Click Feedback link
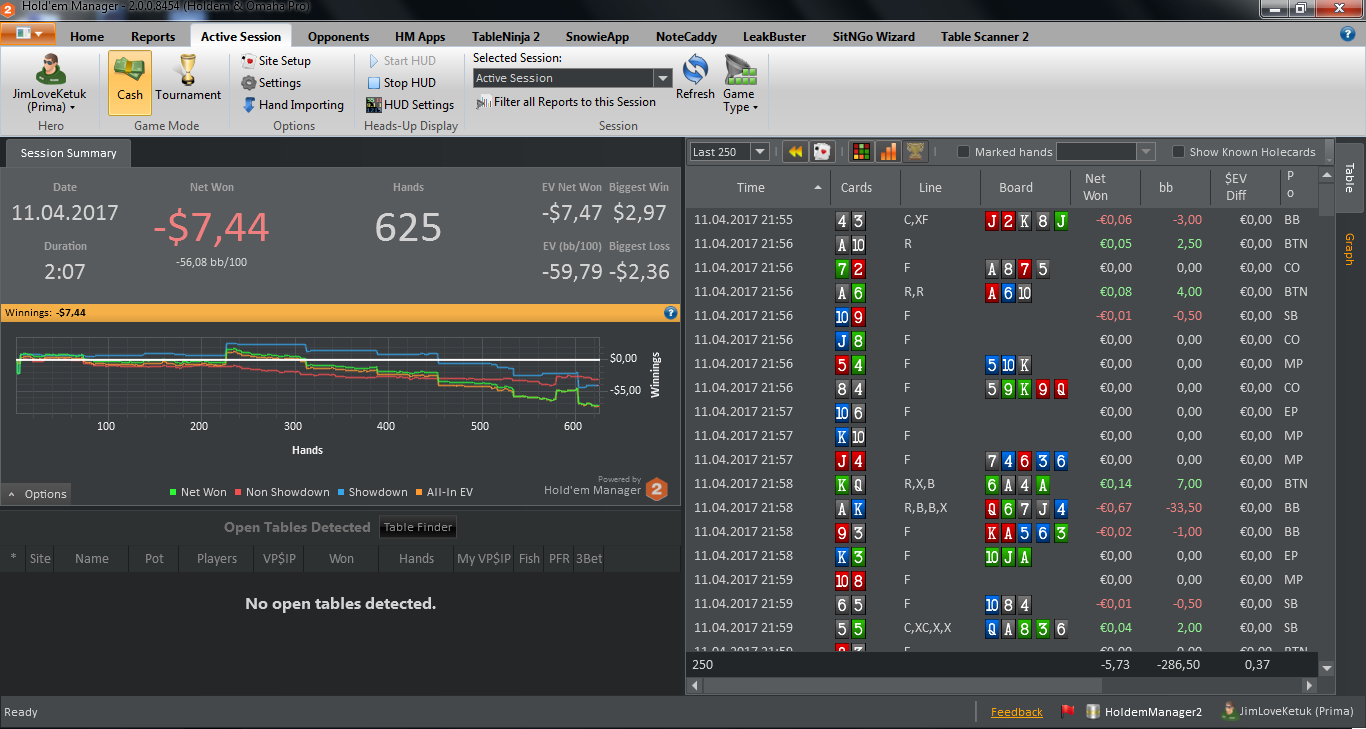The height and width of the screenshot is (729, 1366). click(1016, 712)
